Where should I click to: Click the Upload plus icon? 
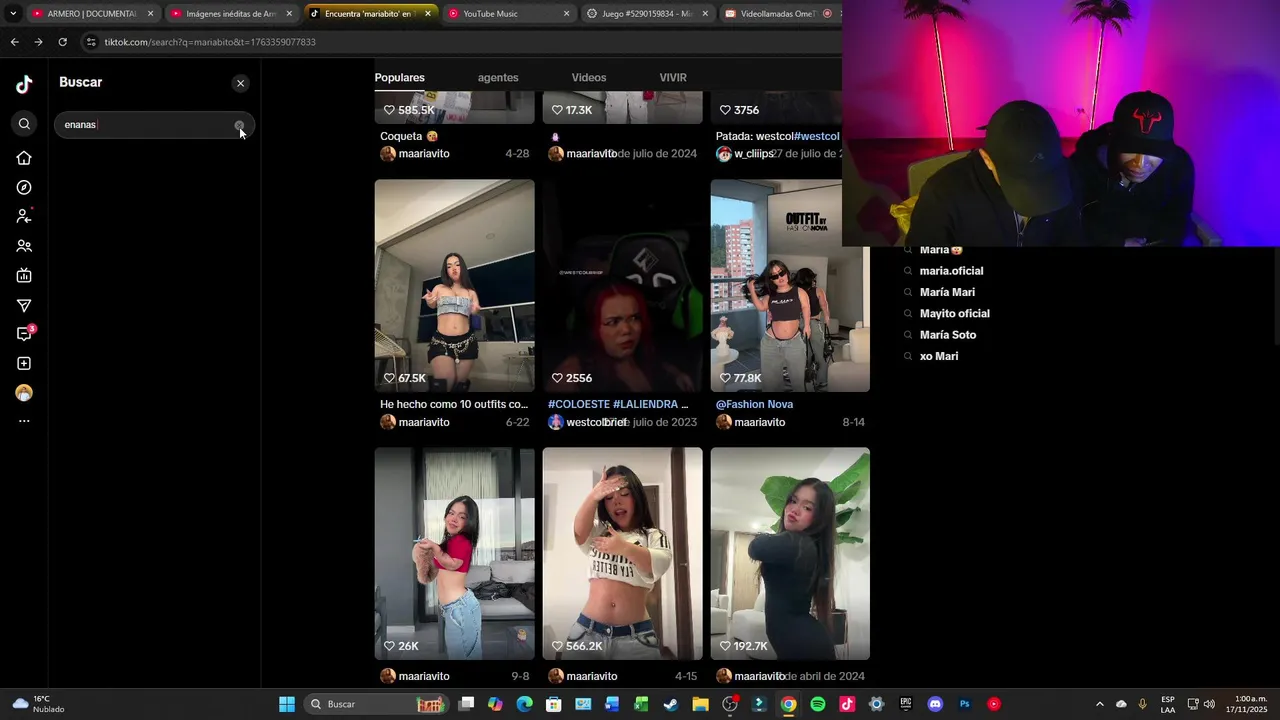pyautogui.click(x=24, y=364)
